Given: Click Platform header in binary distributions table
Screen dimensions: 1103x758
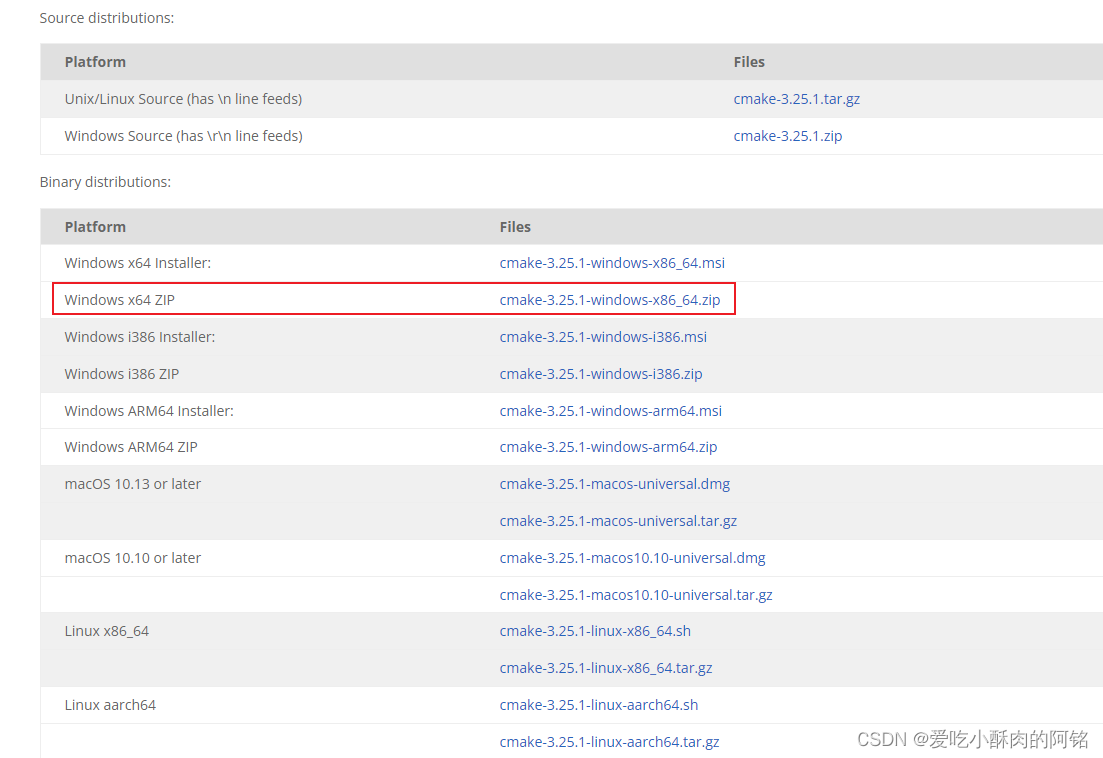Looking at the screenshot, I should 95,227.
